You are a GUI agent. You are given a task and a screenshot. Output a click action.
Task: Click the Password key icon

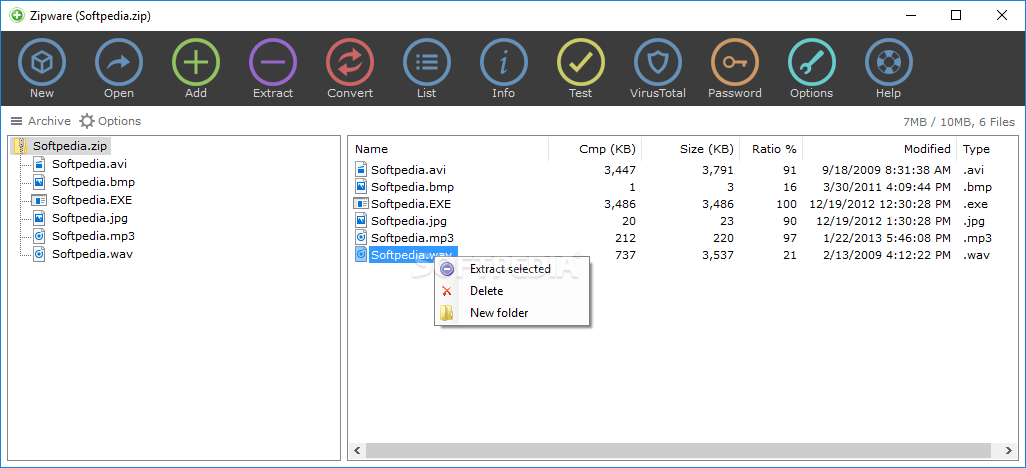pyautogui.click(x=735, y=63)
